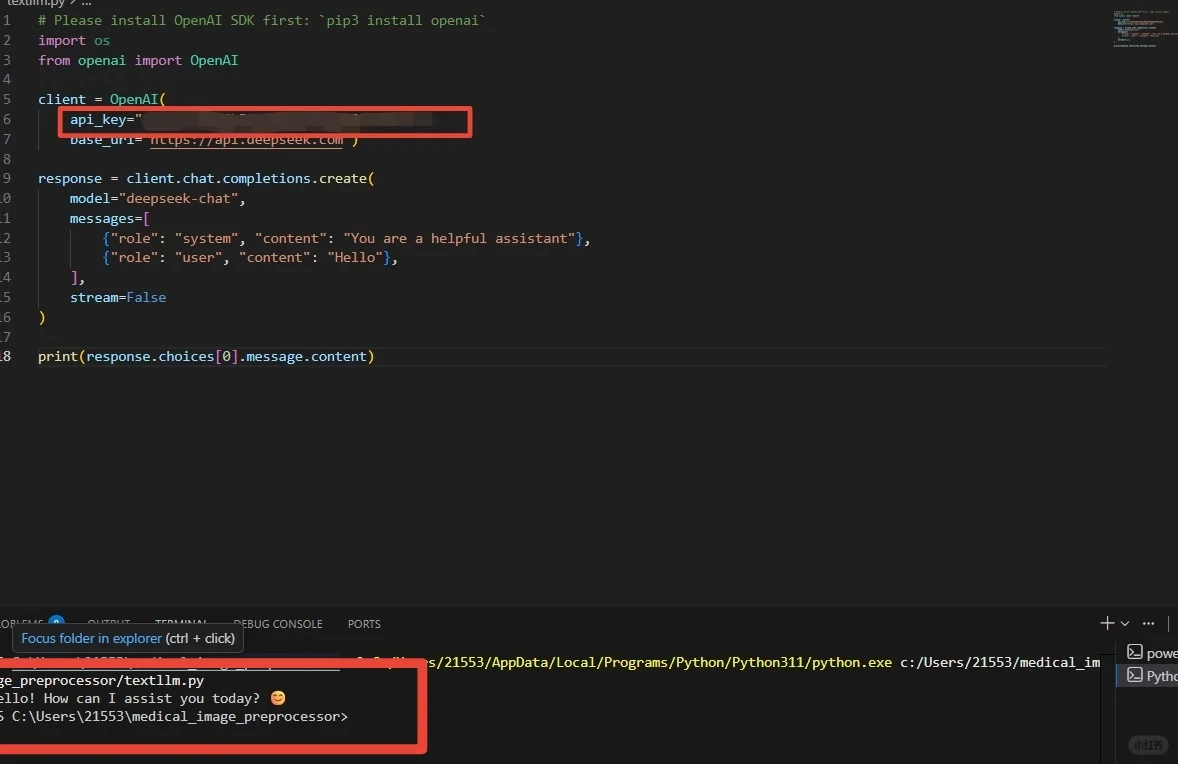The image size is (1178, 764).
Task: Click the plus icon to open new terminal
Action: (x=1106, y=623)
